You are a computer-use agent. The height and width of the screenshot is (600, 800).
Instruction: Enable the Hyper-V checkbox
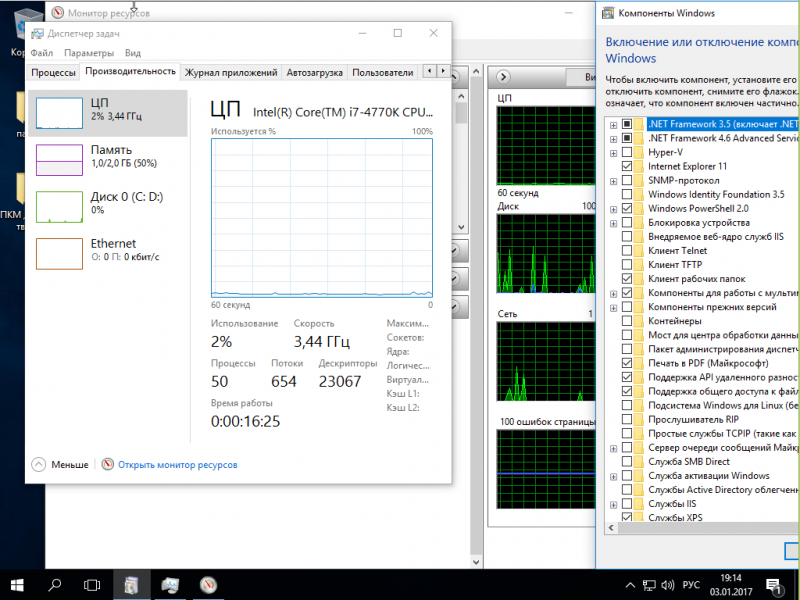[x=627, y=152]
